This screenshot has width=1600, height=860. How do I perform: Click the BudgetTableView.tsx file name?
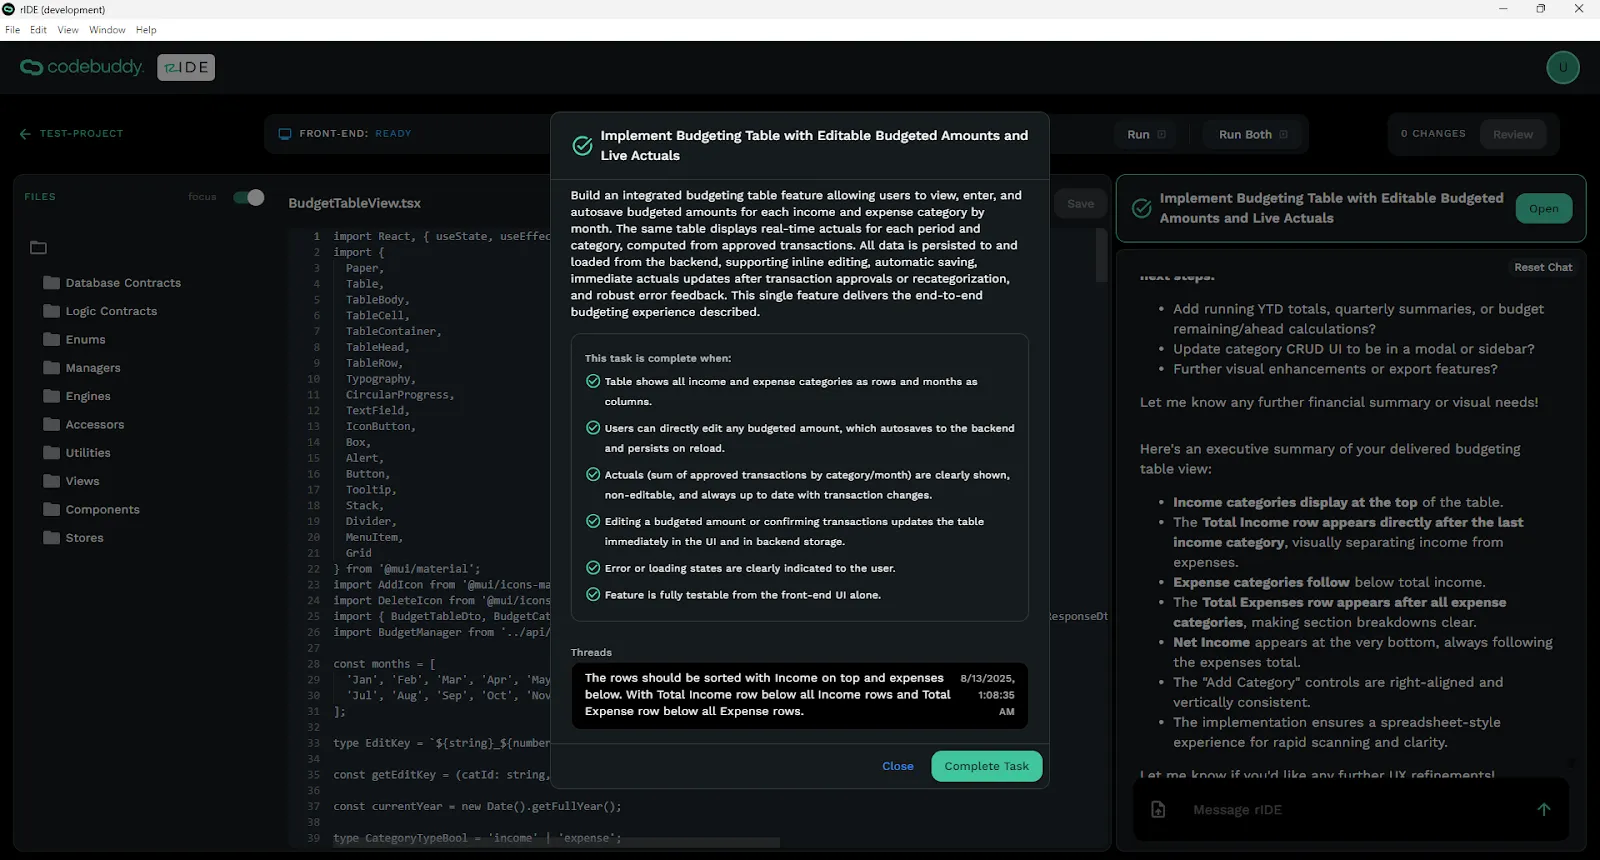(354, 203)
